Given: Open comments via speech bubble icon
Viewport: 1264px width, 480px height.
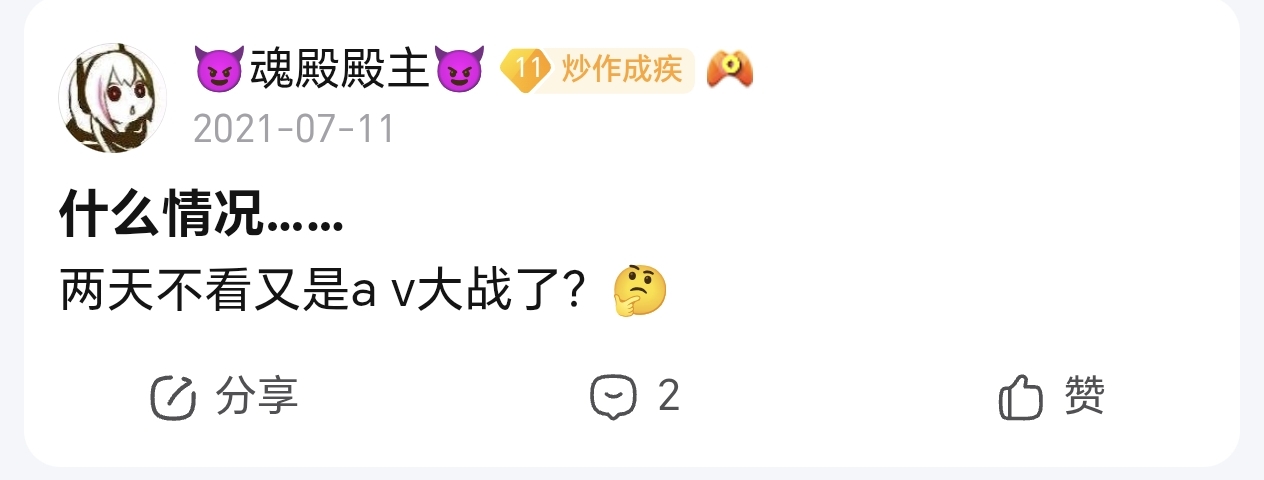Looking at the screenshot, I should [x=613, y=398].
